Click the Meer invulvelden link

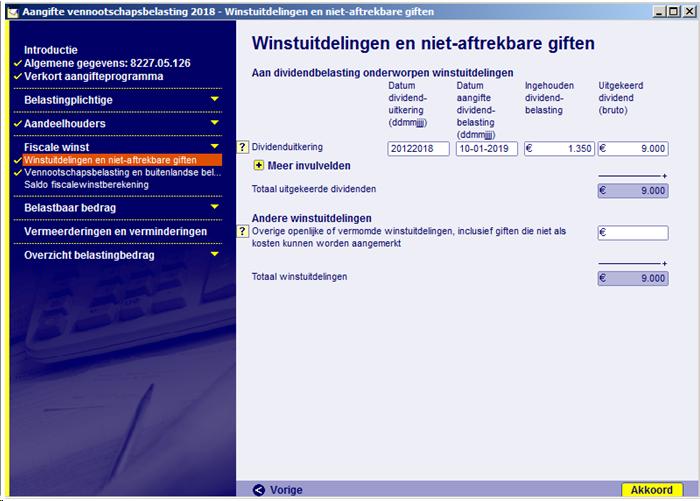(309, 166)
